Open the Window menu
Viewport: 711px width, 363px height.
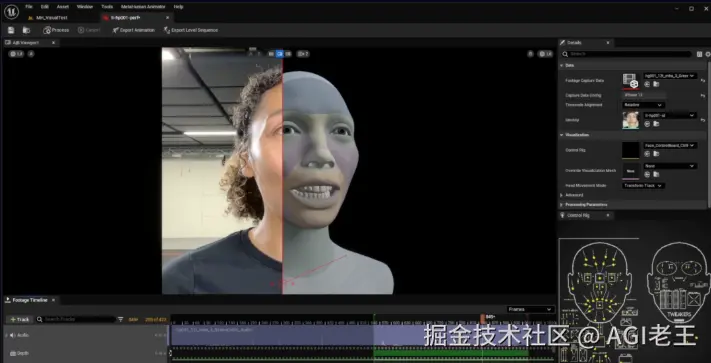(x=85, y=7)
